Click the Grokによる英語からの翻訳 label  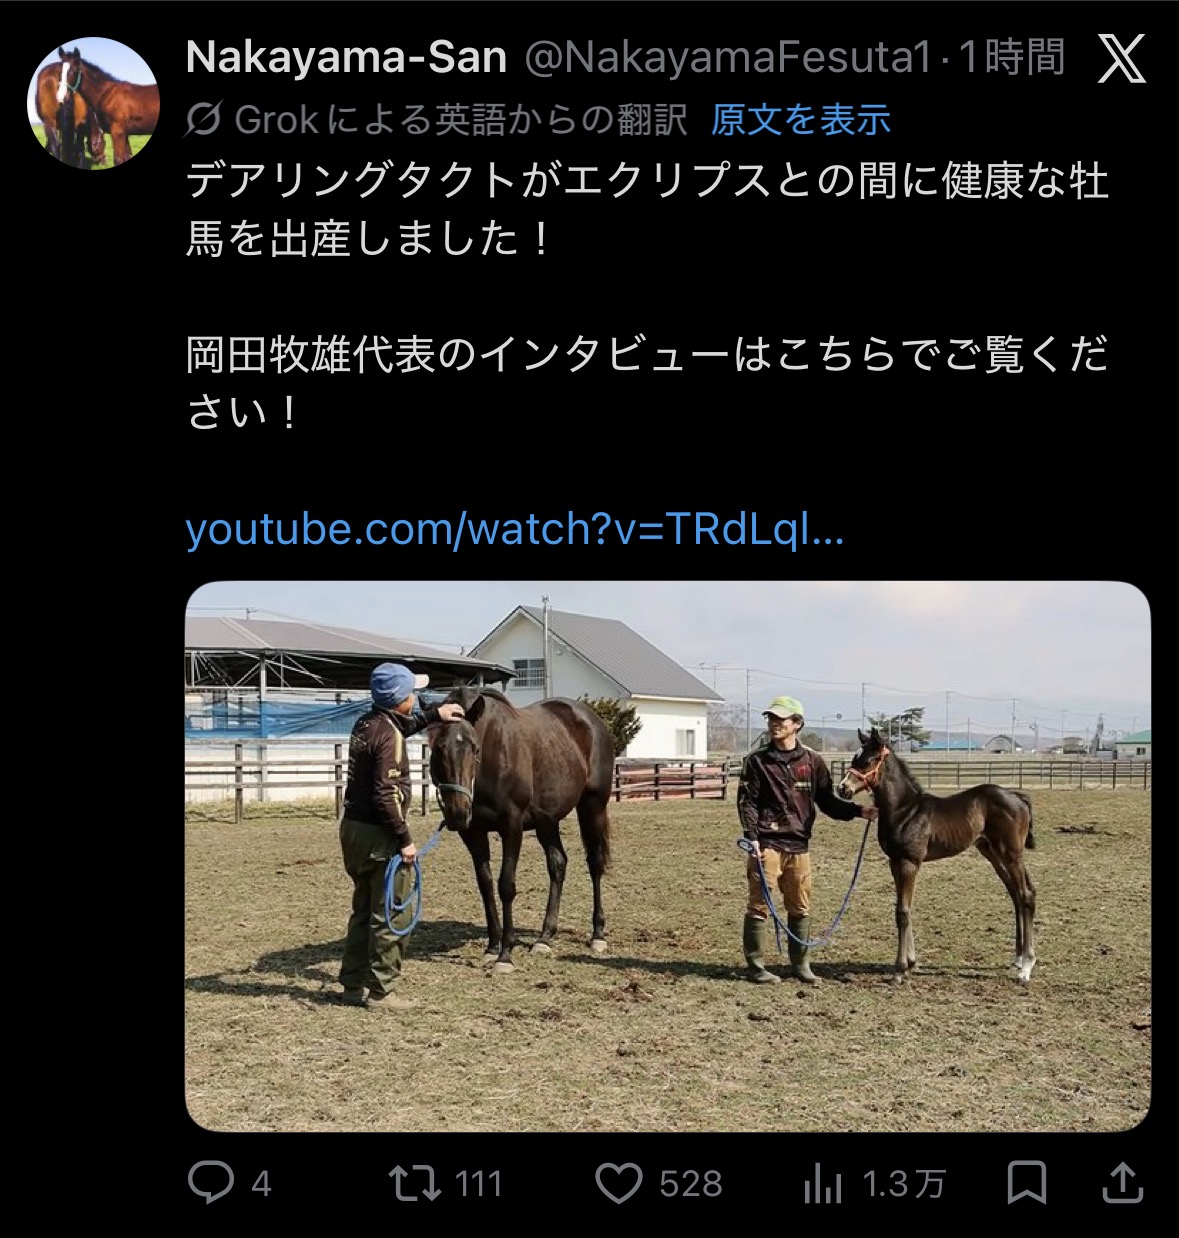pyautogui.click(x=460, y=120)
